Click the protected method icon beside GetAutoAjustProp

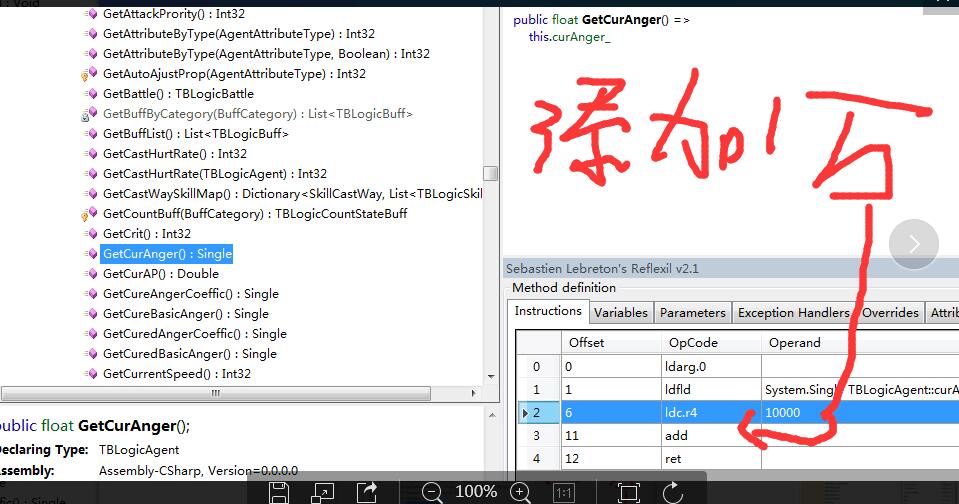tap(90, 74)
